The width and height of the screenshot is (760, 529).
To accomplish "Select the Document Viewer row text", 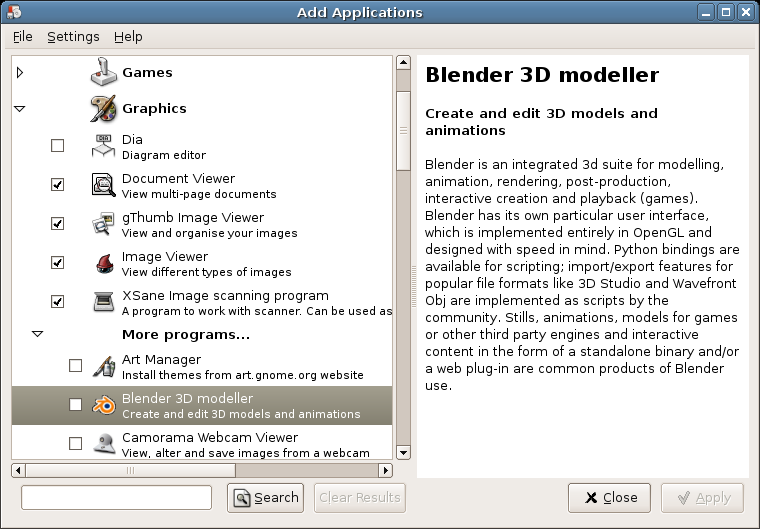I will point(199,186).
